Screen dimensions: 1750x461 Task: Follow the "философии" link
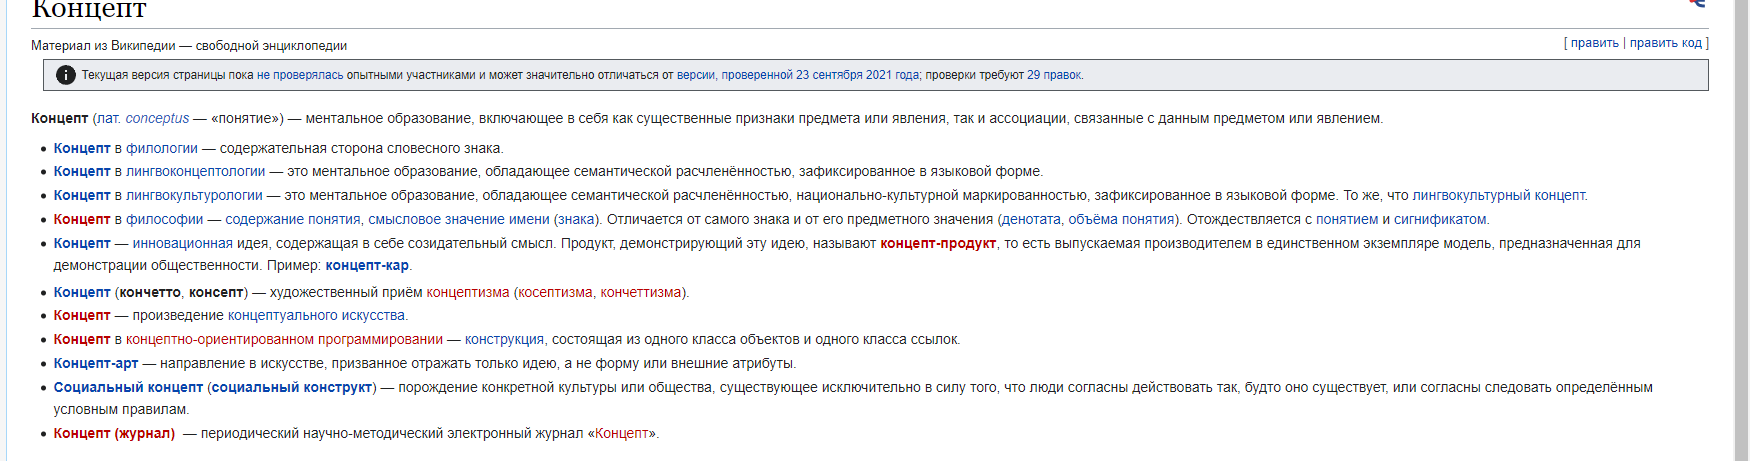pos(164,219)
